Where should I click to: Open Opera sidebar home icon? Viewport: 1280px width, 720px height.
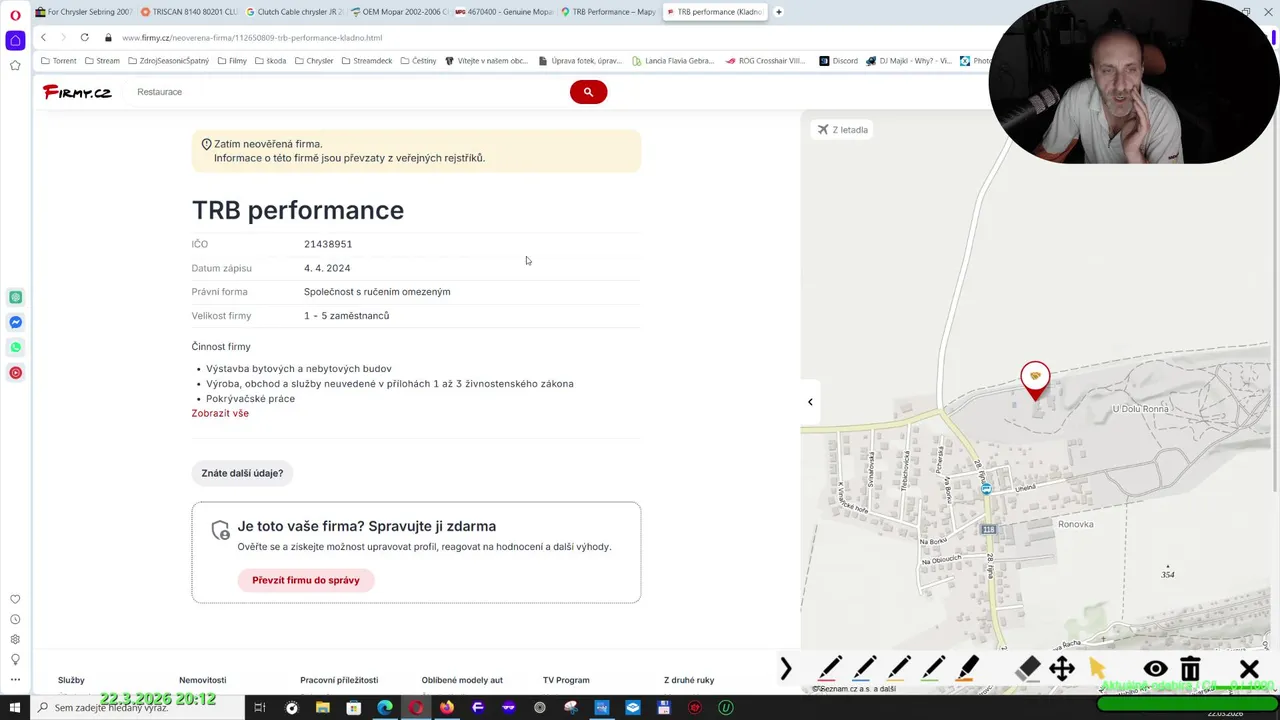coord(15,40)
